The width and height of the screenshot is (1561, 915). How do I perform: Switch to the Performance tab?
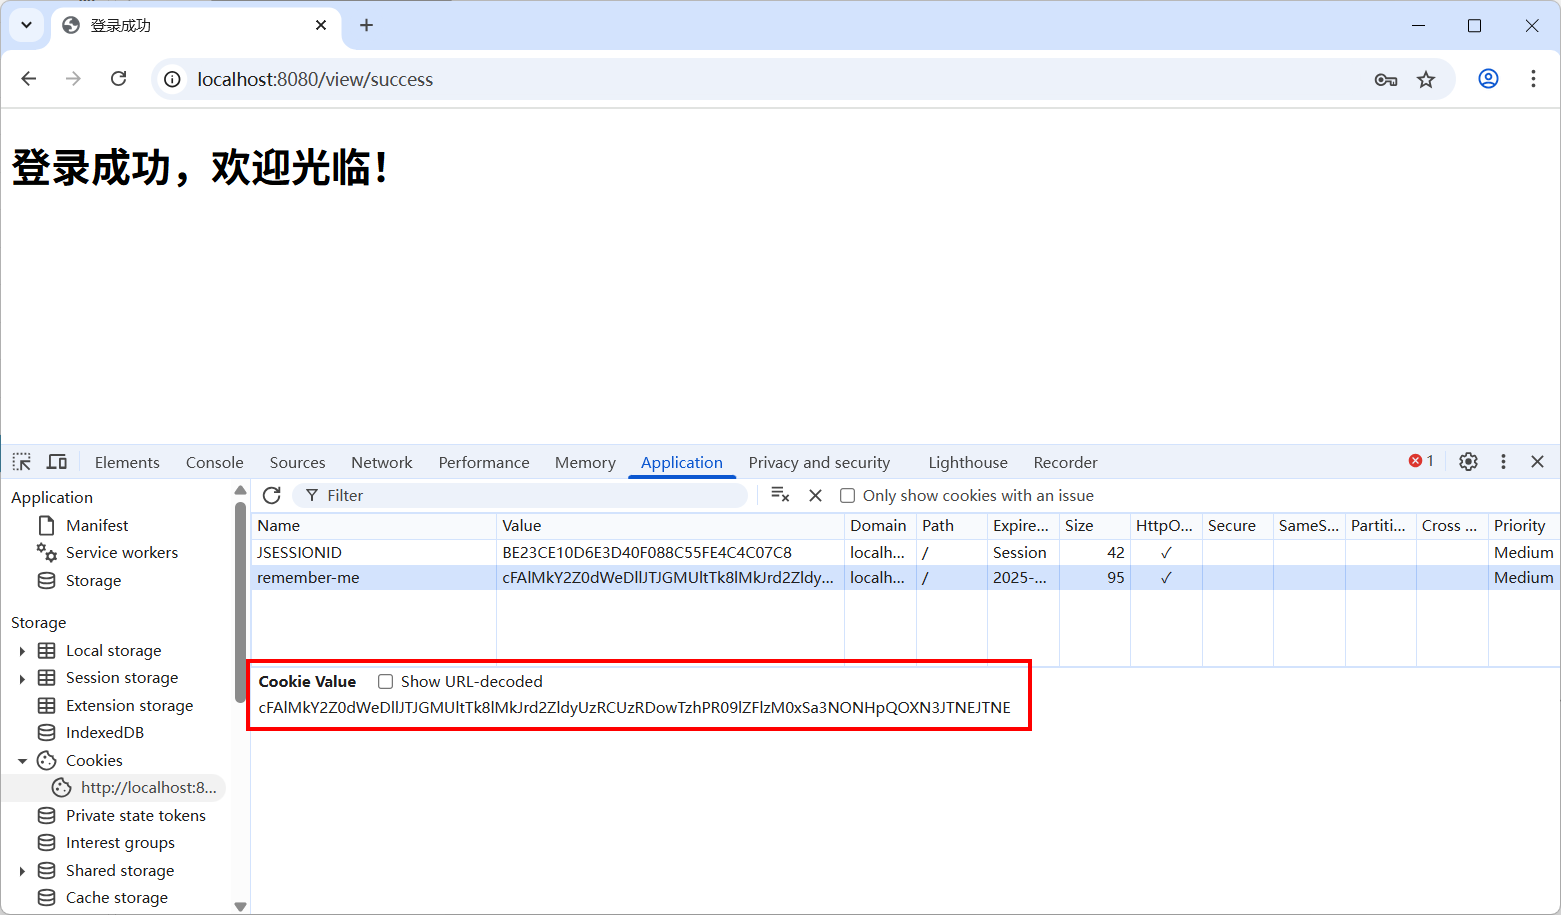tap(484, 463)
